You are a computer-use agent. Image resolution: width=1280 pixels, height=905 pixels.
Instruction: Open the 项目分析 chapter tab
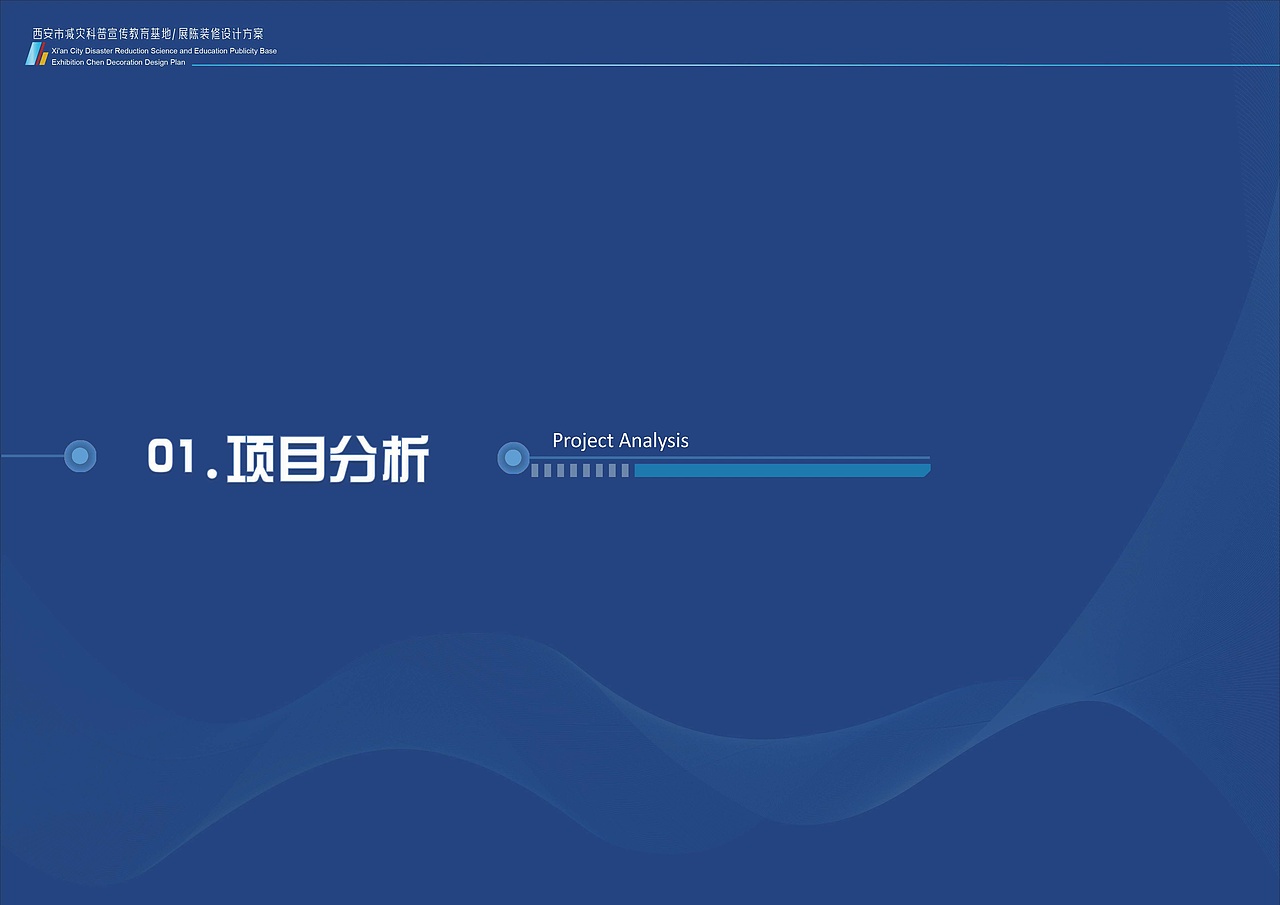click(x=330, y=458)
